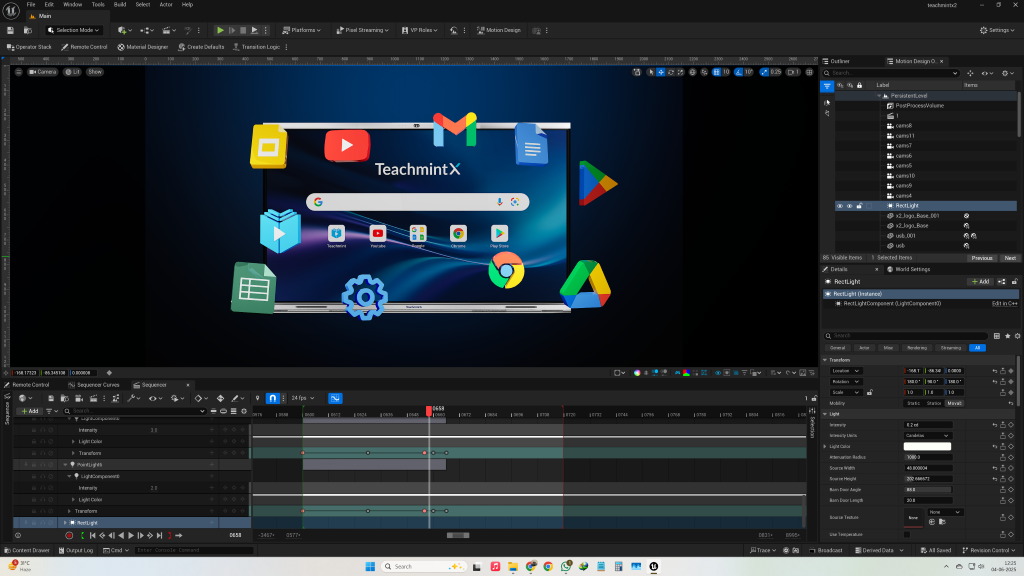The height and width of the screenshot is (576, 1024).
Task: Click the Sequencer render movie clapper icon
Action: pyautogui.click(x=93, y=398)
